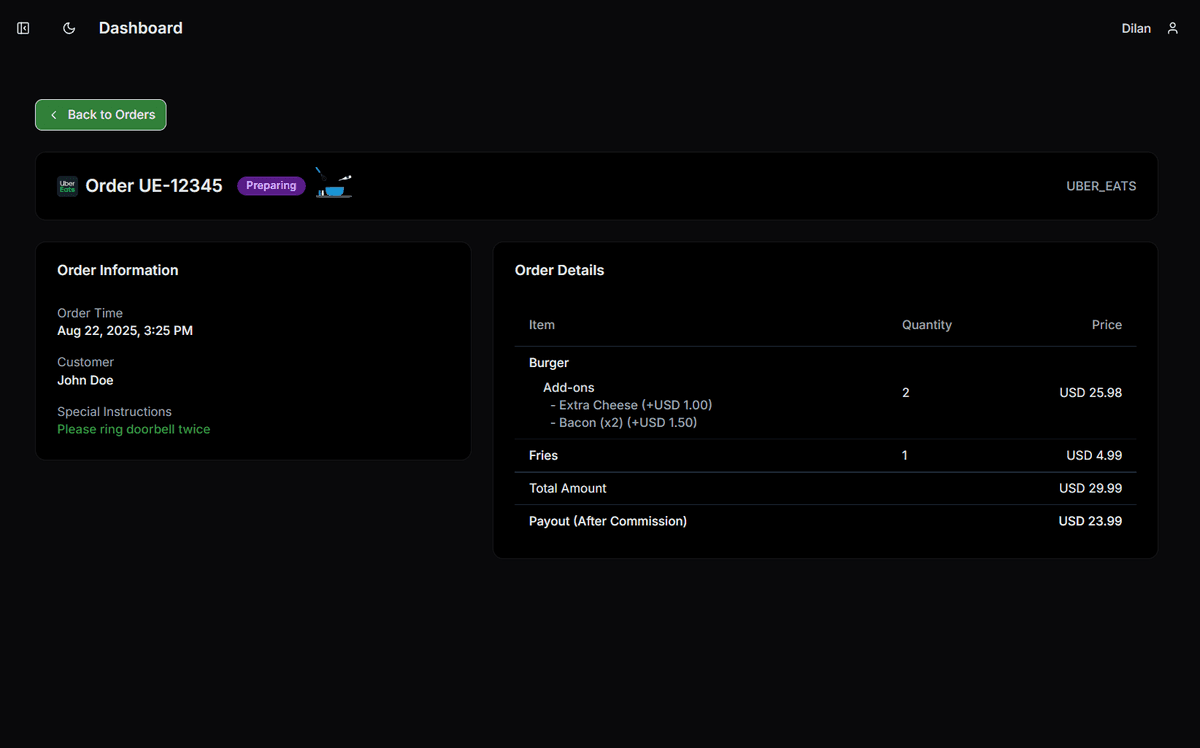Screen dimensions: 1200x748
Task: Click the Preparing status badge
Action: point(271,186)
